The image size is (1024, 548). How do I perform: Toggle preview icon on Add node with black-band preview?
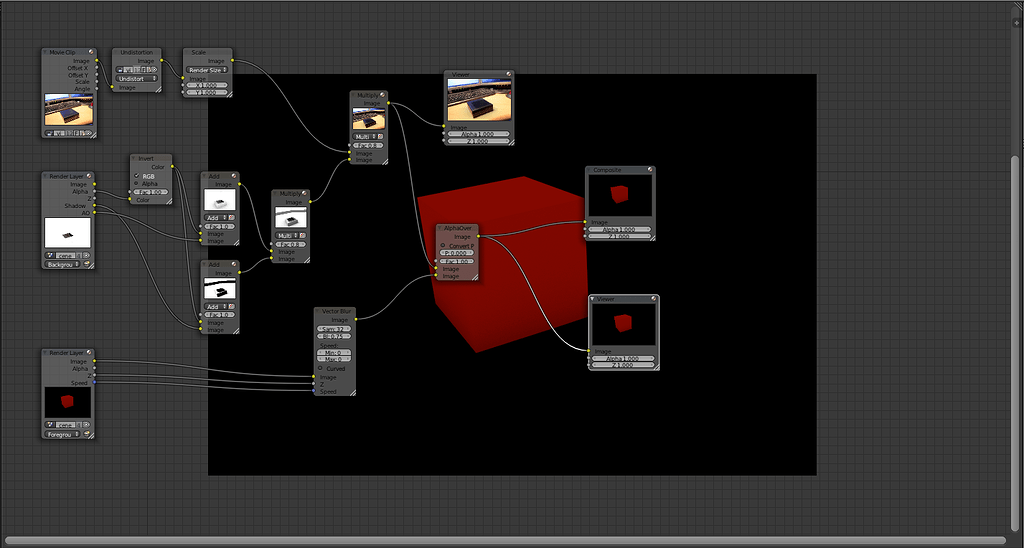click(234, 264)
